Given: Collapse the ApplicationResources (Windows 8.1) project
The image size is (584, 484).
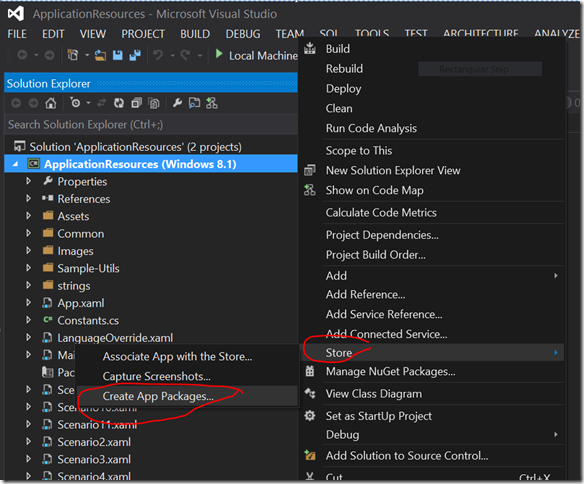Looking at the screenshot, I should point(15,164).
